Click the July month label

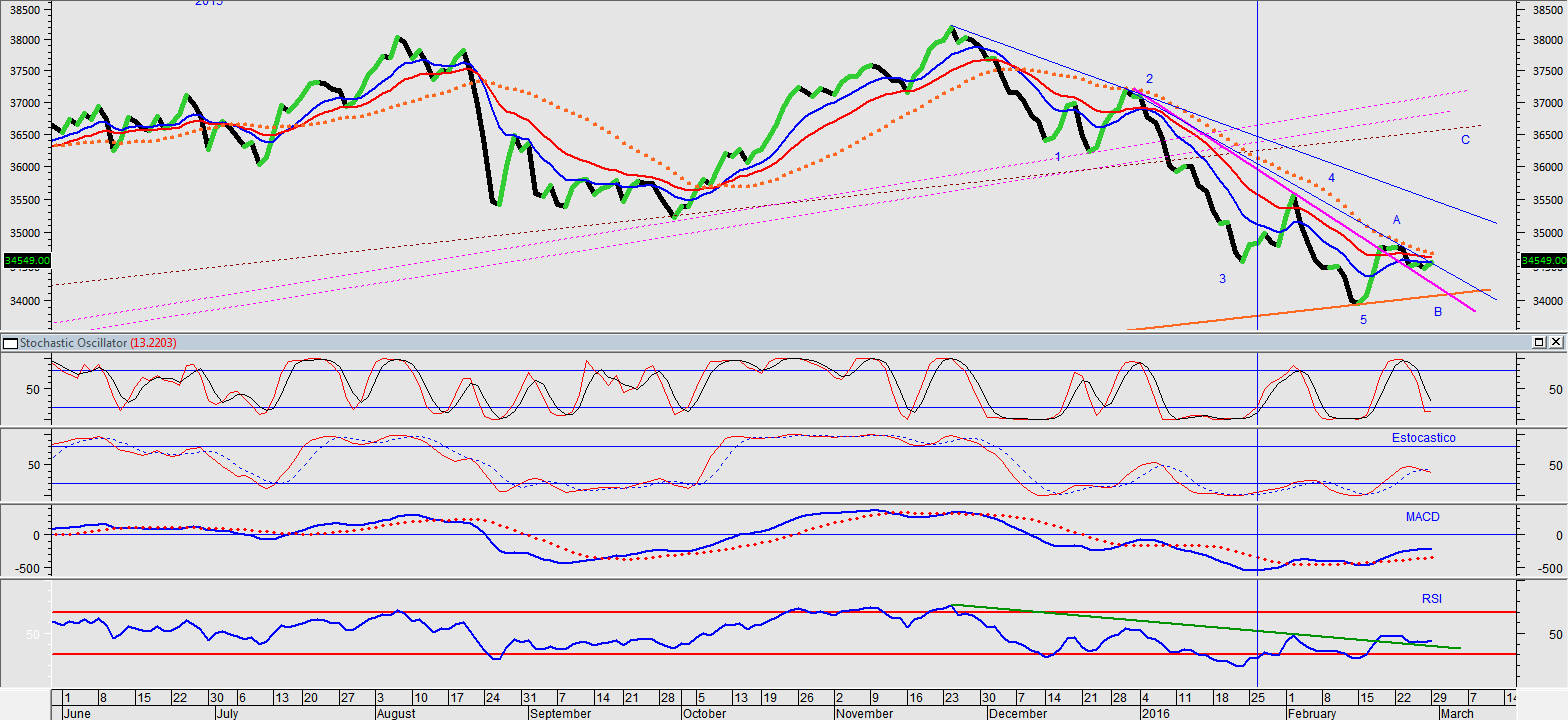point(227,713)
